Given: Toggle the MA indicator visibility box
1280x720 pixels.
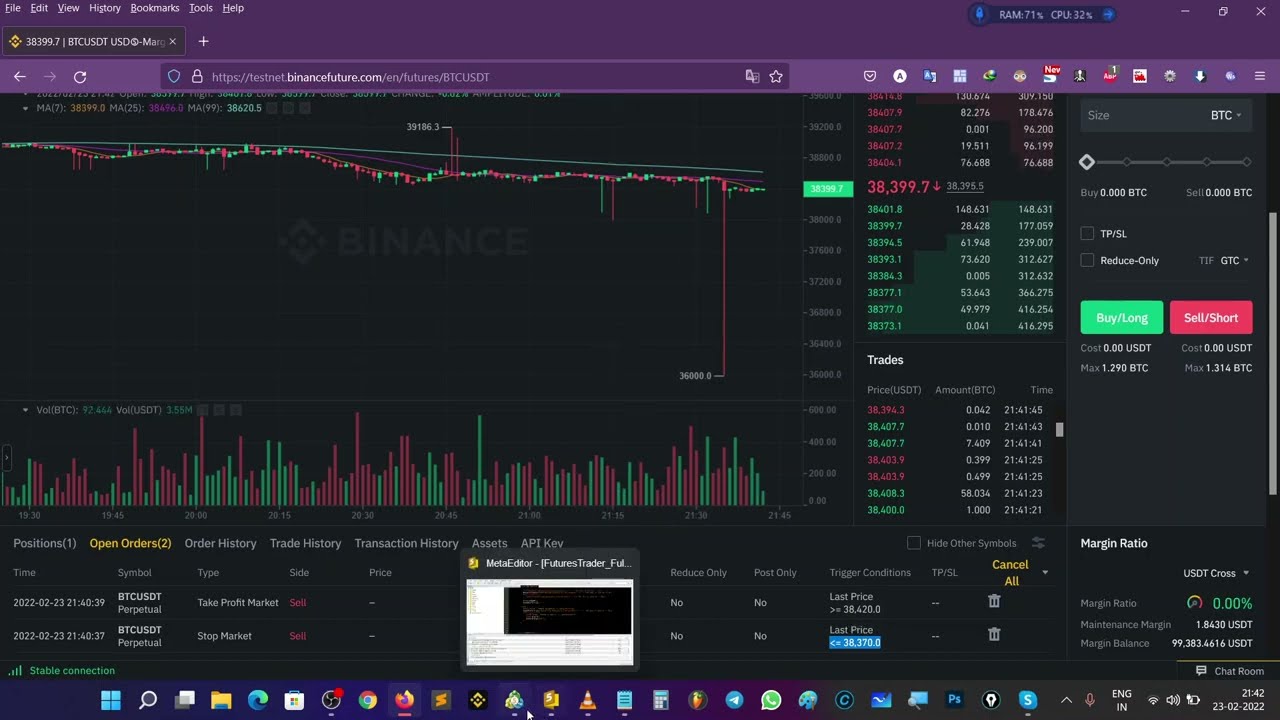Looking at the screenshot, I should click(272, 108).
